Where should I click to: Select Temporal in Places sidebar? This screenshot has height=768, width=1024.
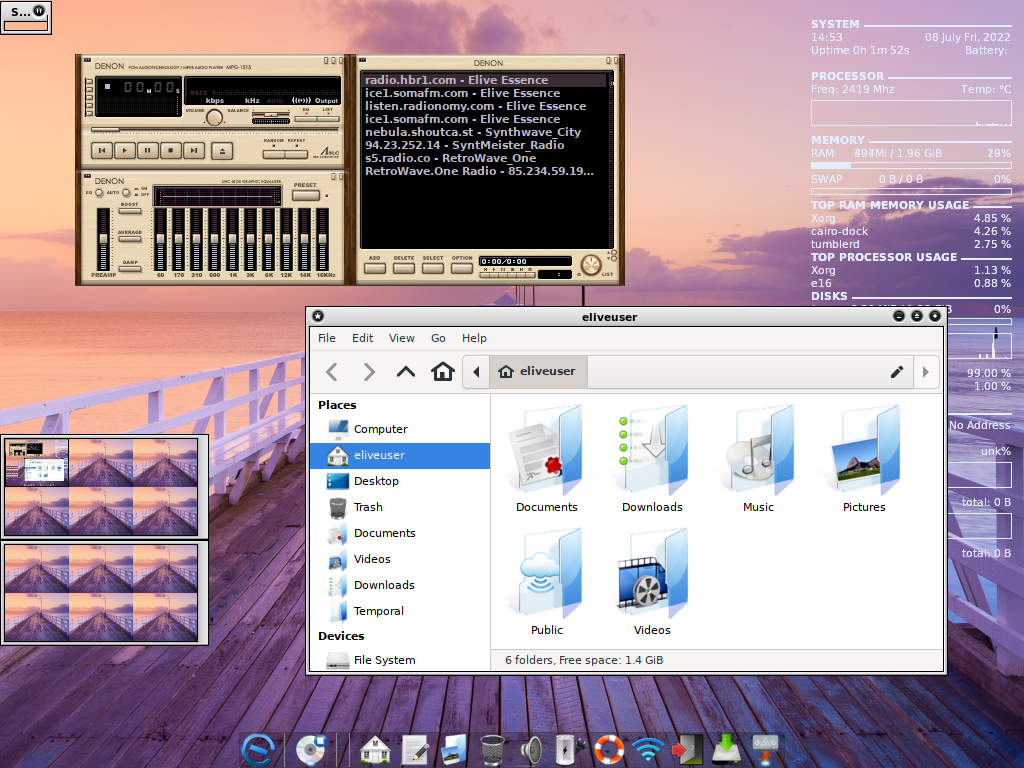pyautogui.click(x=400, y=611)
